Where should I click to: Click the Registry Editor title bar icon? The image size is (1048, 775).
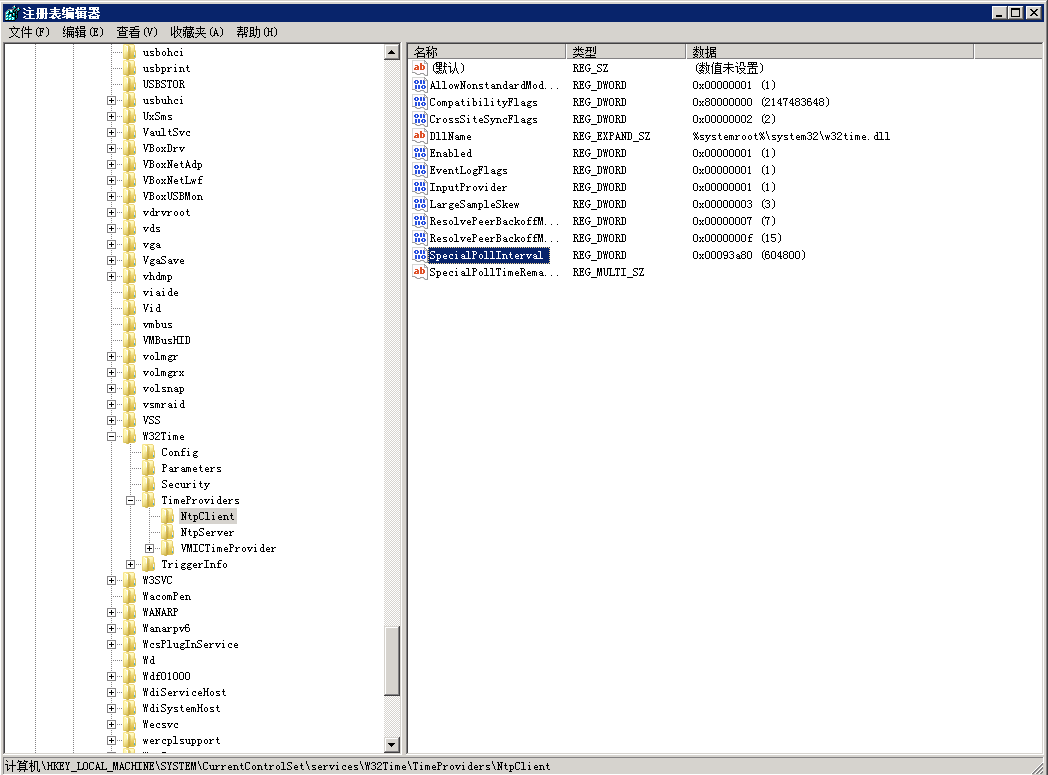click(11, 13)
